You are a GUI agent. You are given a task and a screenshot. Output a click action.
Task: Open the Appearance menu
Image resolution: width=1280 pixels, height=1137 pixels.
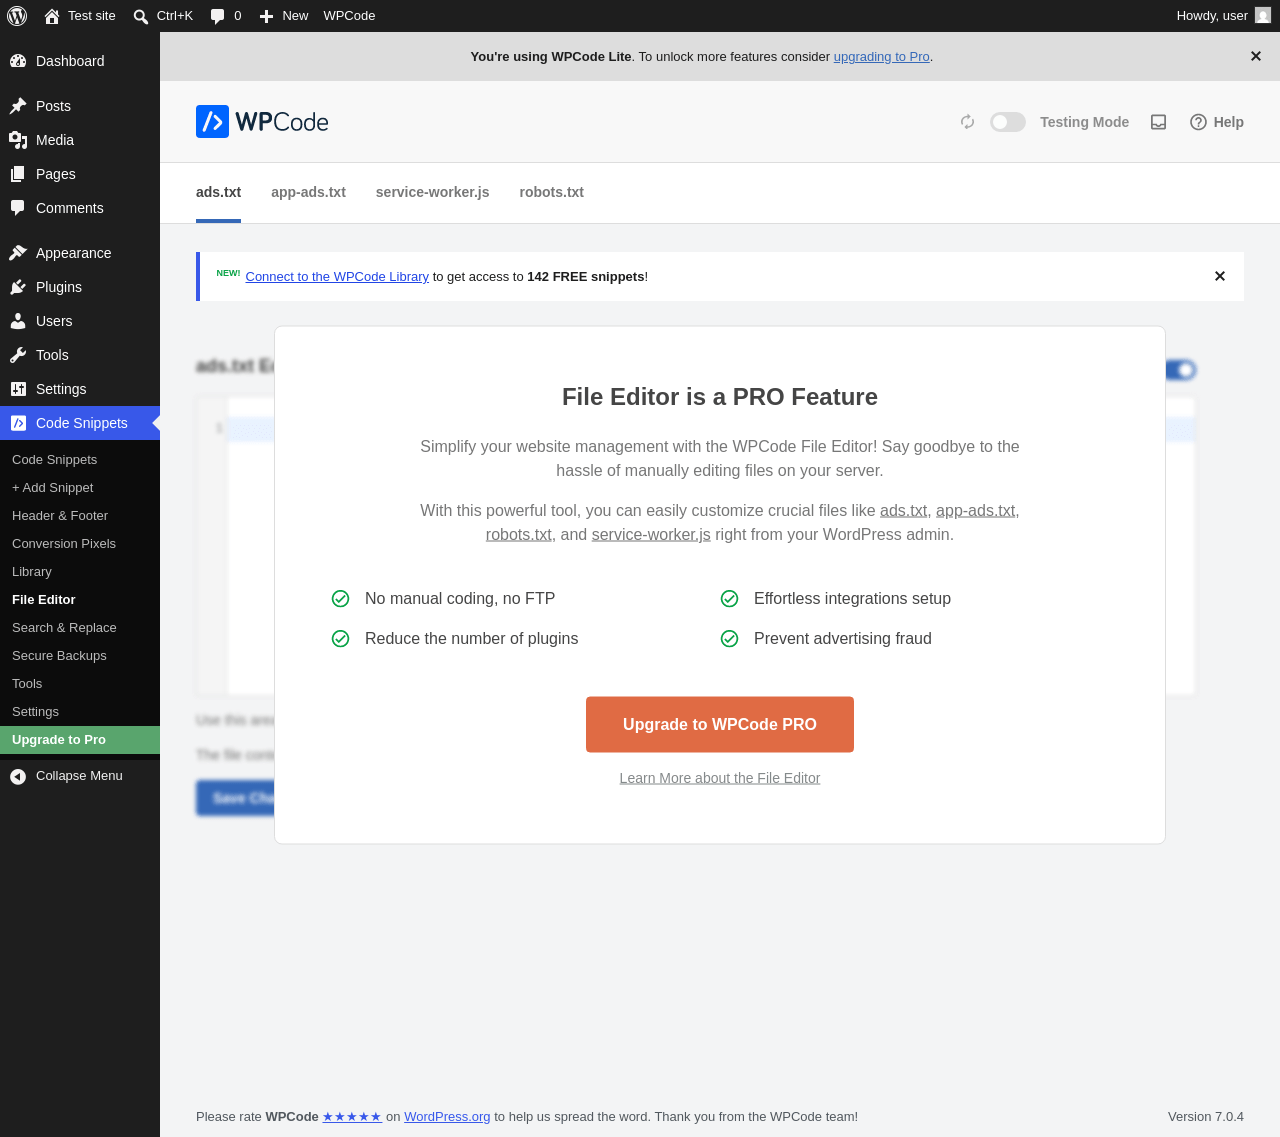tap(80, 253)
